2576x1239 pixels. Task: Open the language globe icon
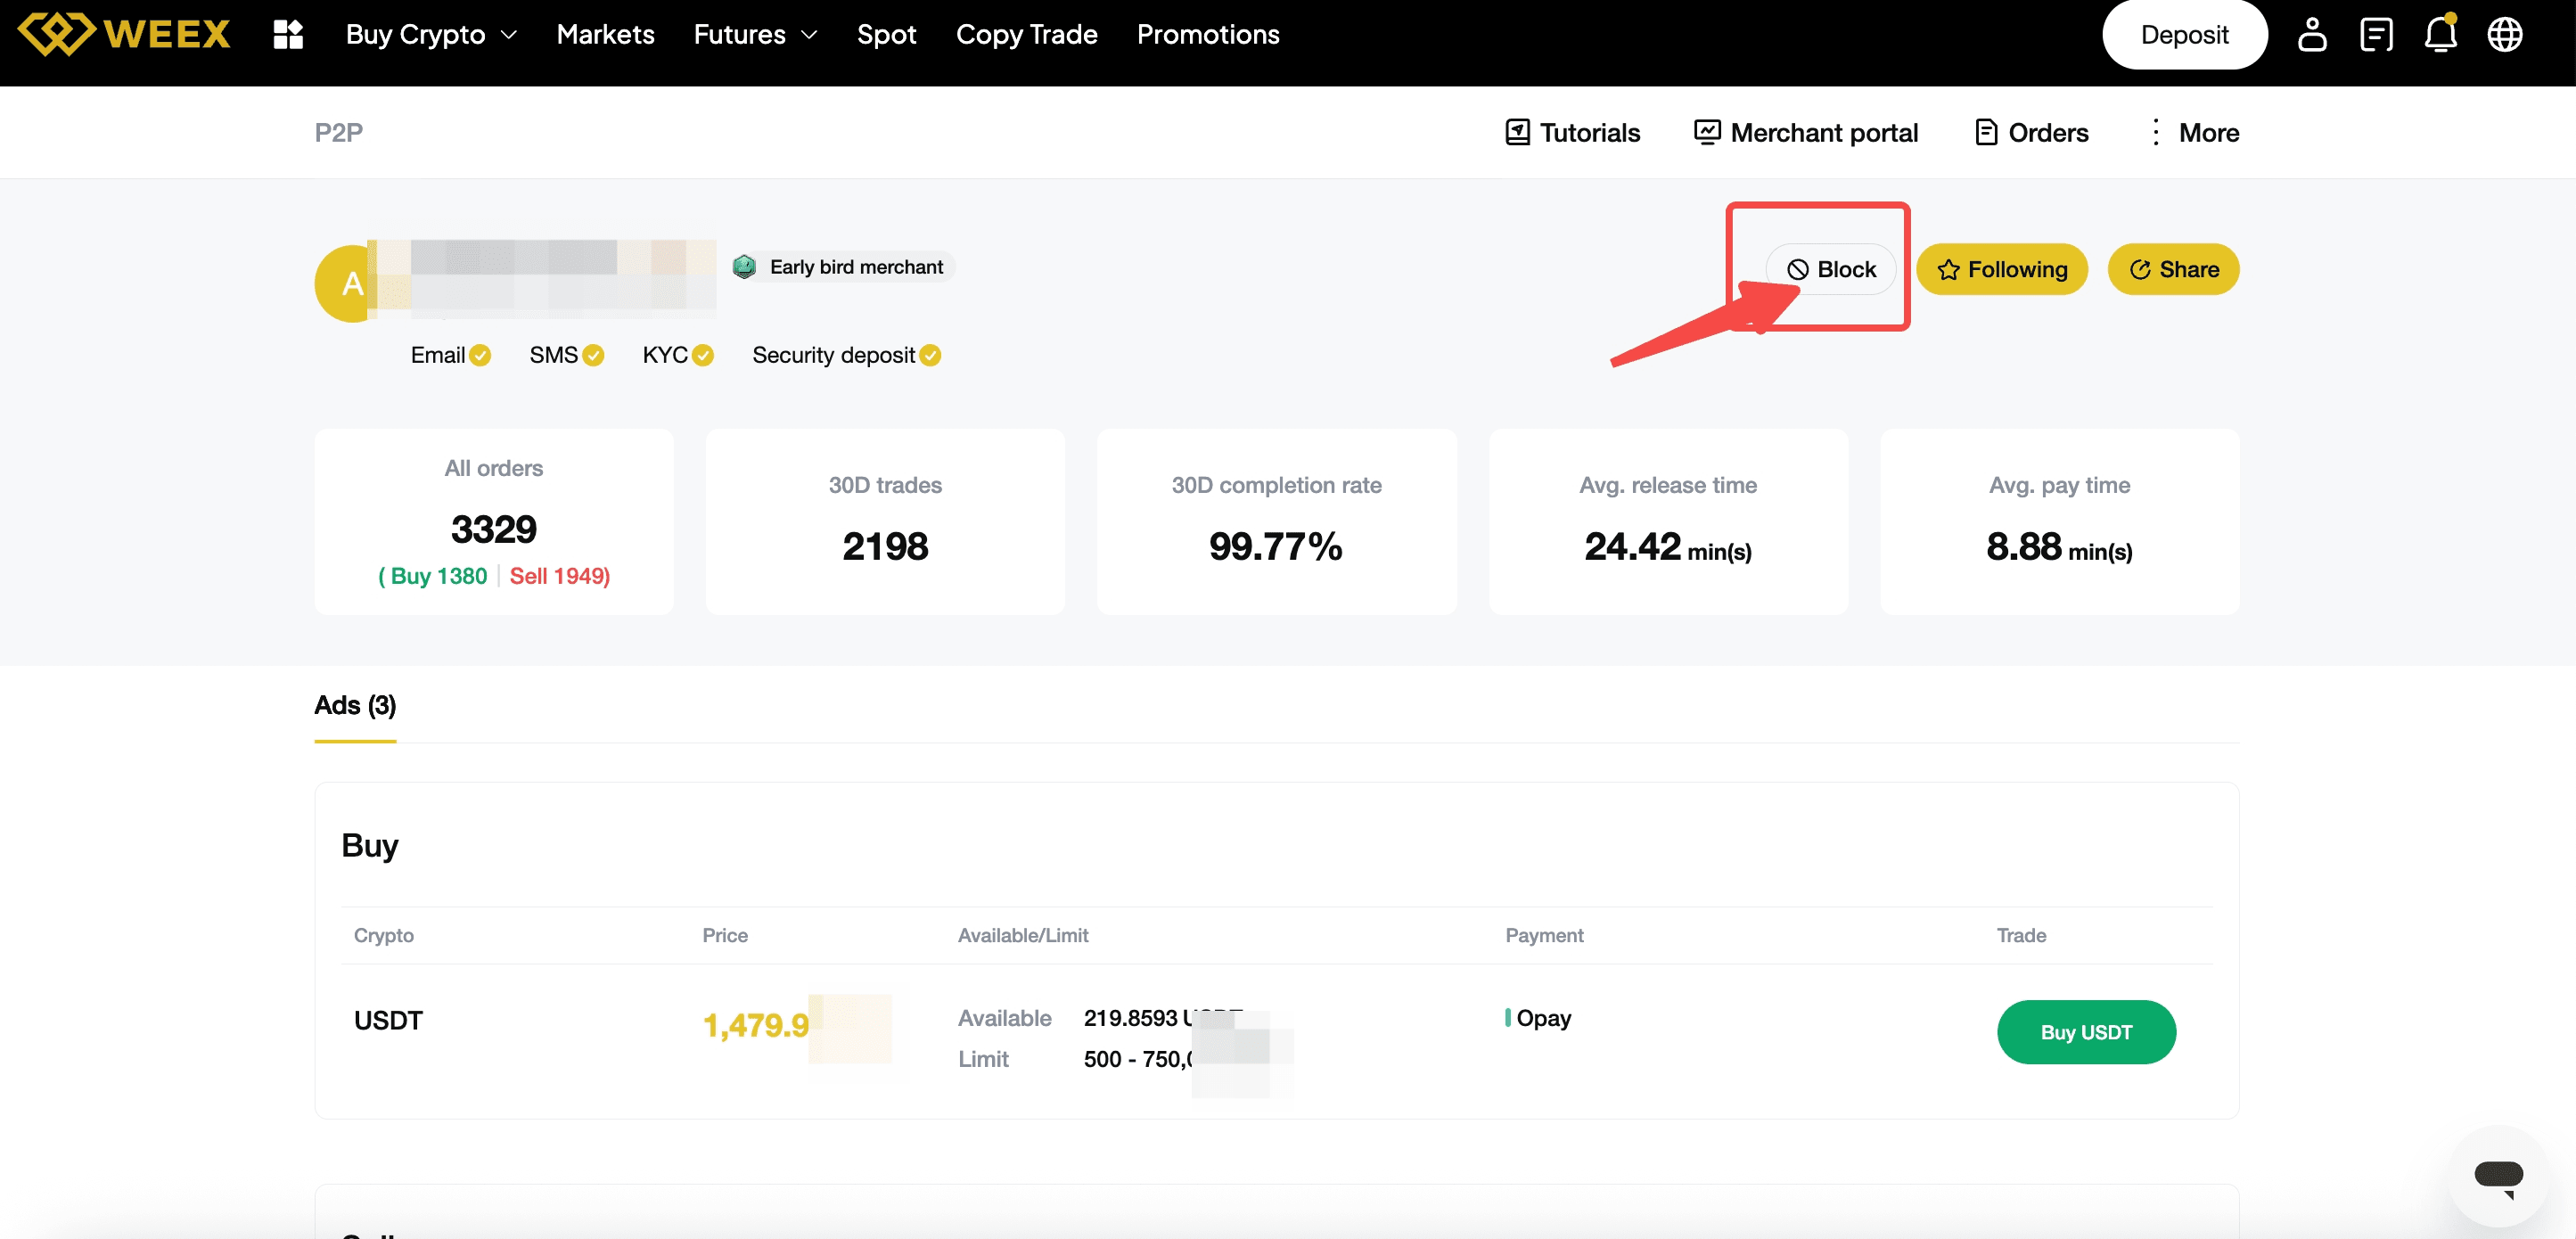click(x=2504, y=34)
